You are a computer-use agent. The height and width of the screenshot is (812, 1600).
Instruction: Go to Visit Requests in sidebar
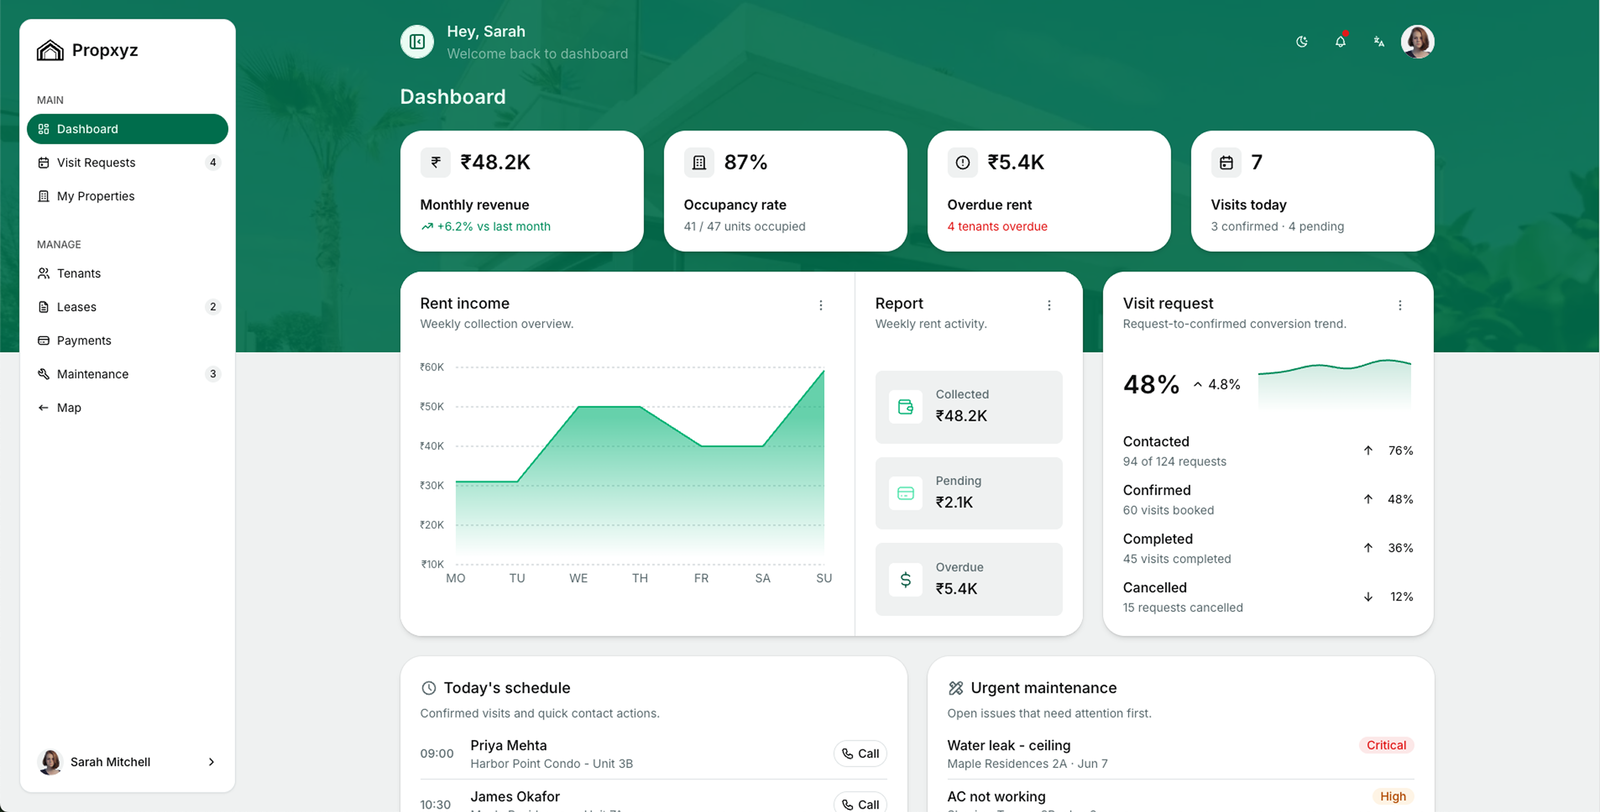click(x=128, y=163)
